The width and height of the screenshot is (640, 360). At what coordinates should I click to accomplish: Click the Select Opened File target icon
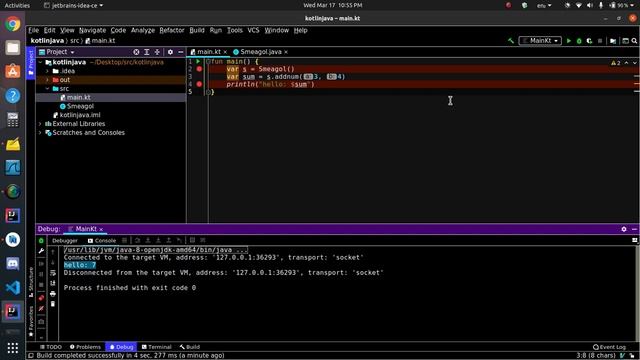[x=136, y=52]
